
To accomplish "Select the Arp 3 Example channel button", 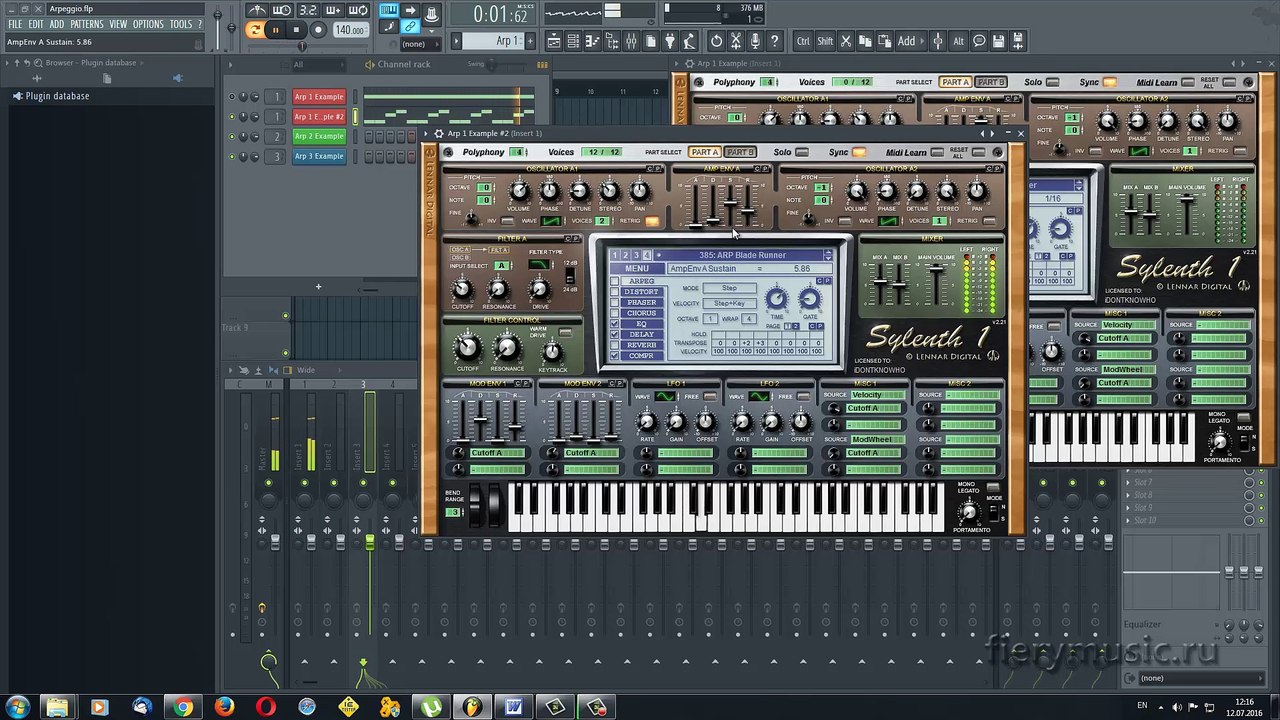I will coord(319,156).
